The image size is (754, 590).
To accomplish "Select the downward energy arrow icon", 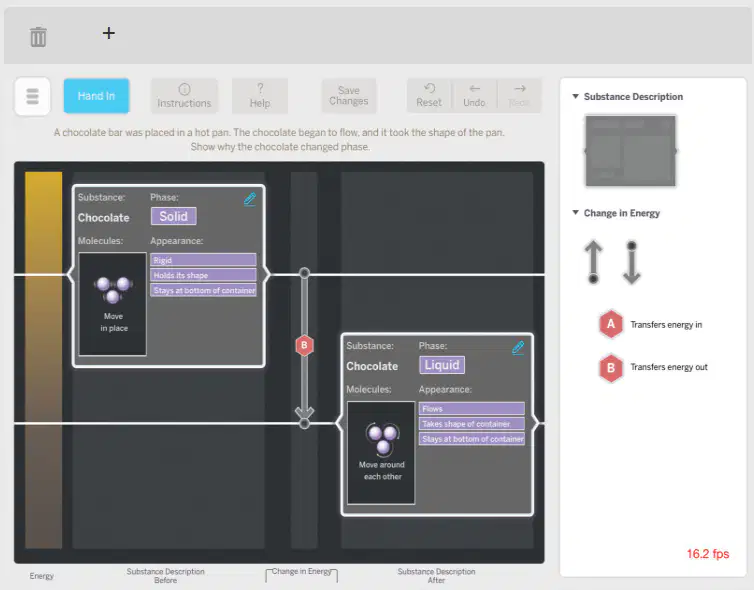I will (x=631, y=262).
